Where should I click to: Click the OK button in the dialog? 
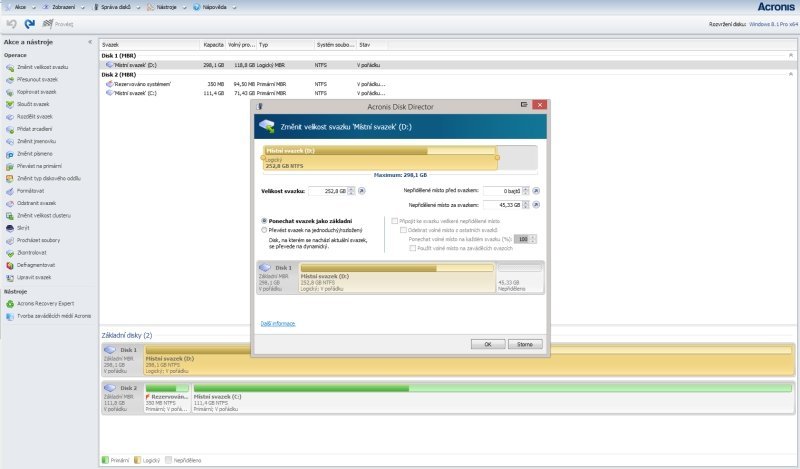(487, 343)
